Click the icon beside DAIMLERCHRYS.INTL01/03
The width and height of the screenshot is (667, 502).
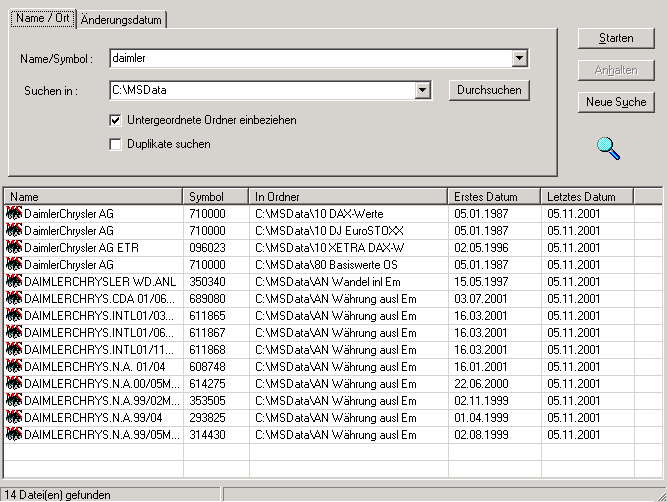point(14,315)
